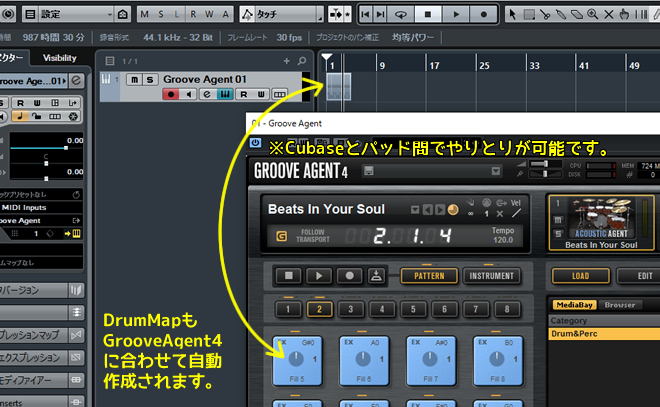Open the EDIT page
The width and height of the screenshot is (660, 407).
pyautogui.click(x=639, y=276)
